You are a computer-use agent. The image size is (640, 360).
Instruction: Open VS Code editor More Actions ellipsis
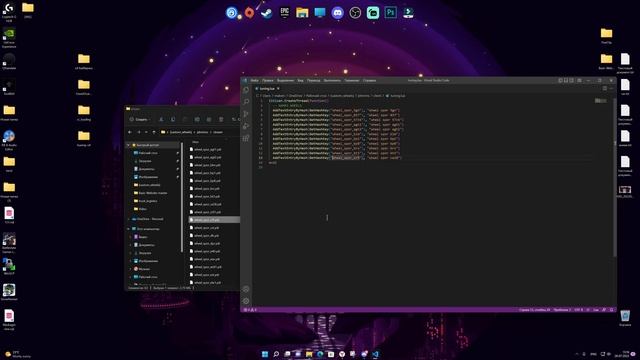click(x=611, y=89)
